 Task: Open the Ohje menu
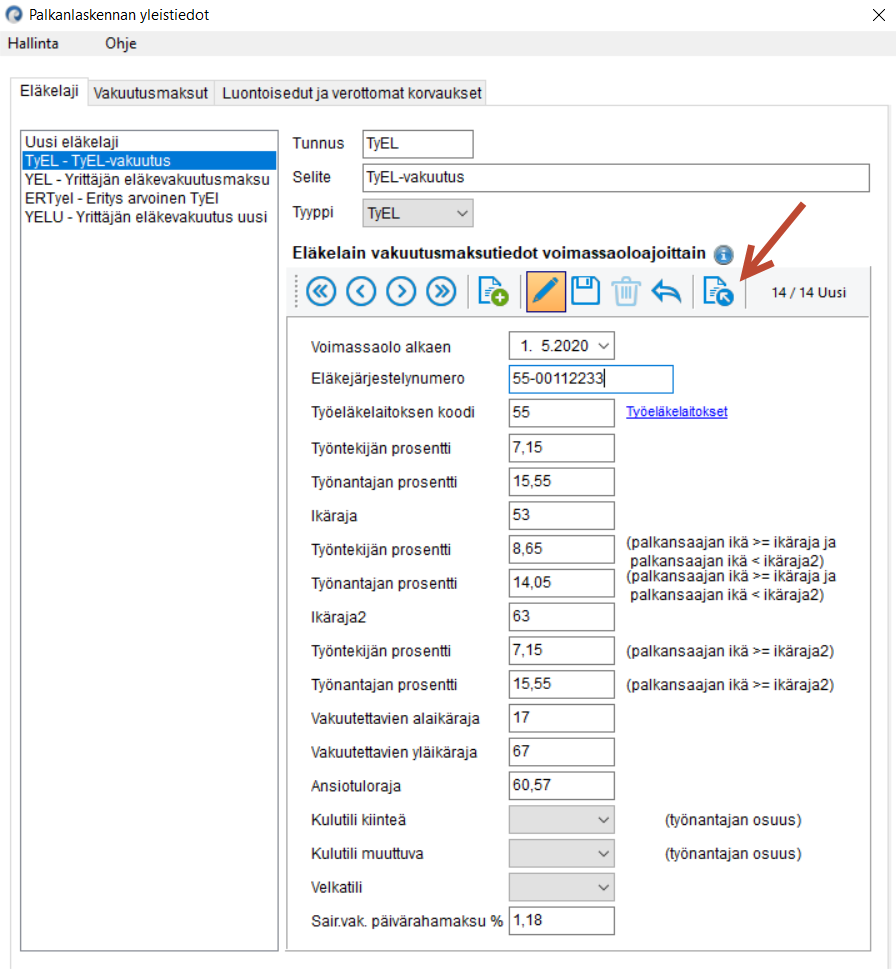[120, 43]
